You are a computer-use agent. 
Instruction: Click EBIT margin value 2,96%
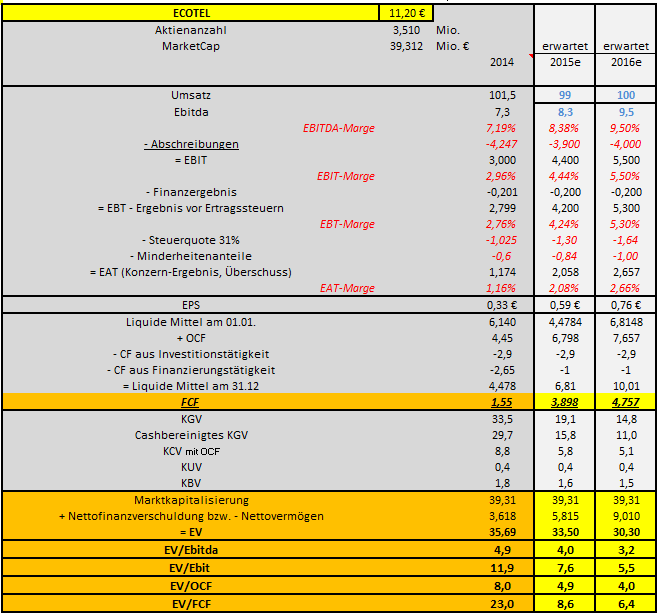(501, 176)
